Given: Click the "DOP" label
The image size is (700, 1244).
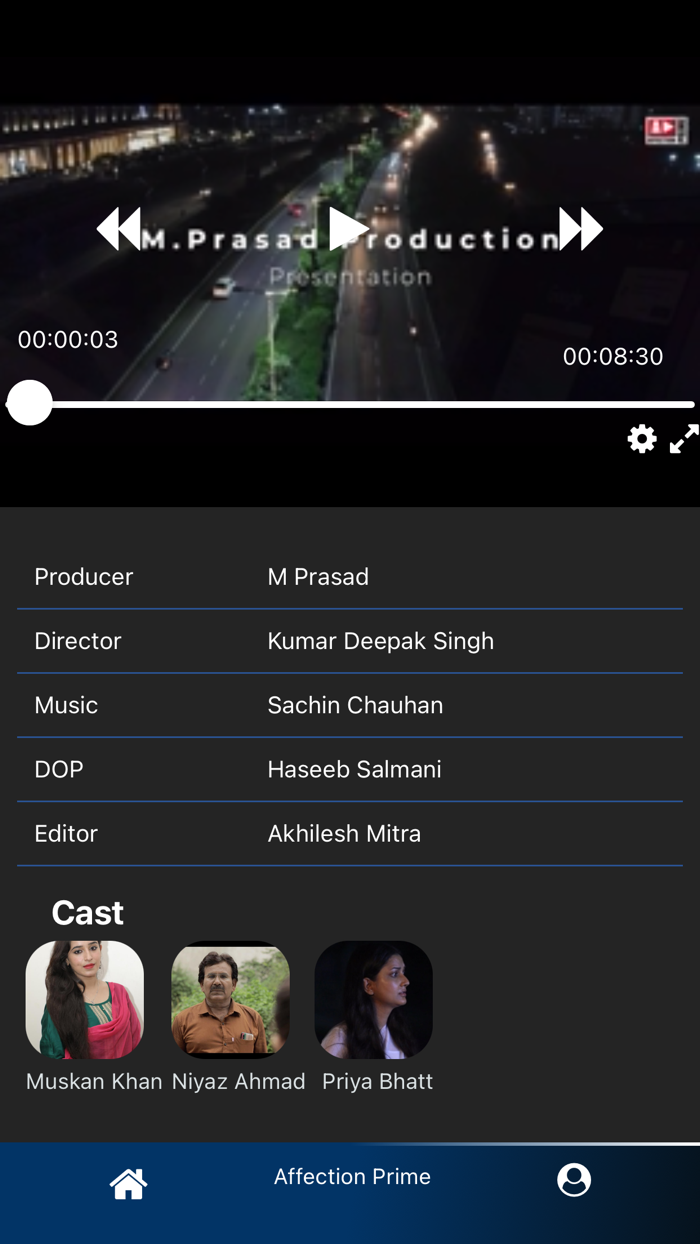Looking at the screenshot, I should [x=59, y=769].
